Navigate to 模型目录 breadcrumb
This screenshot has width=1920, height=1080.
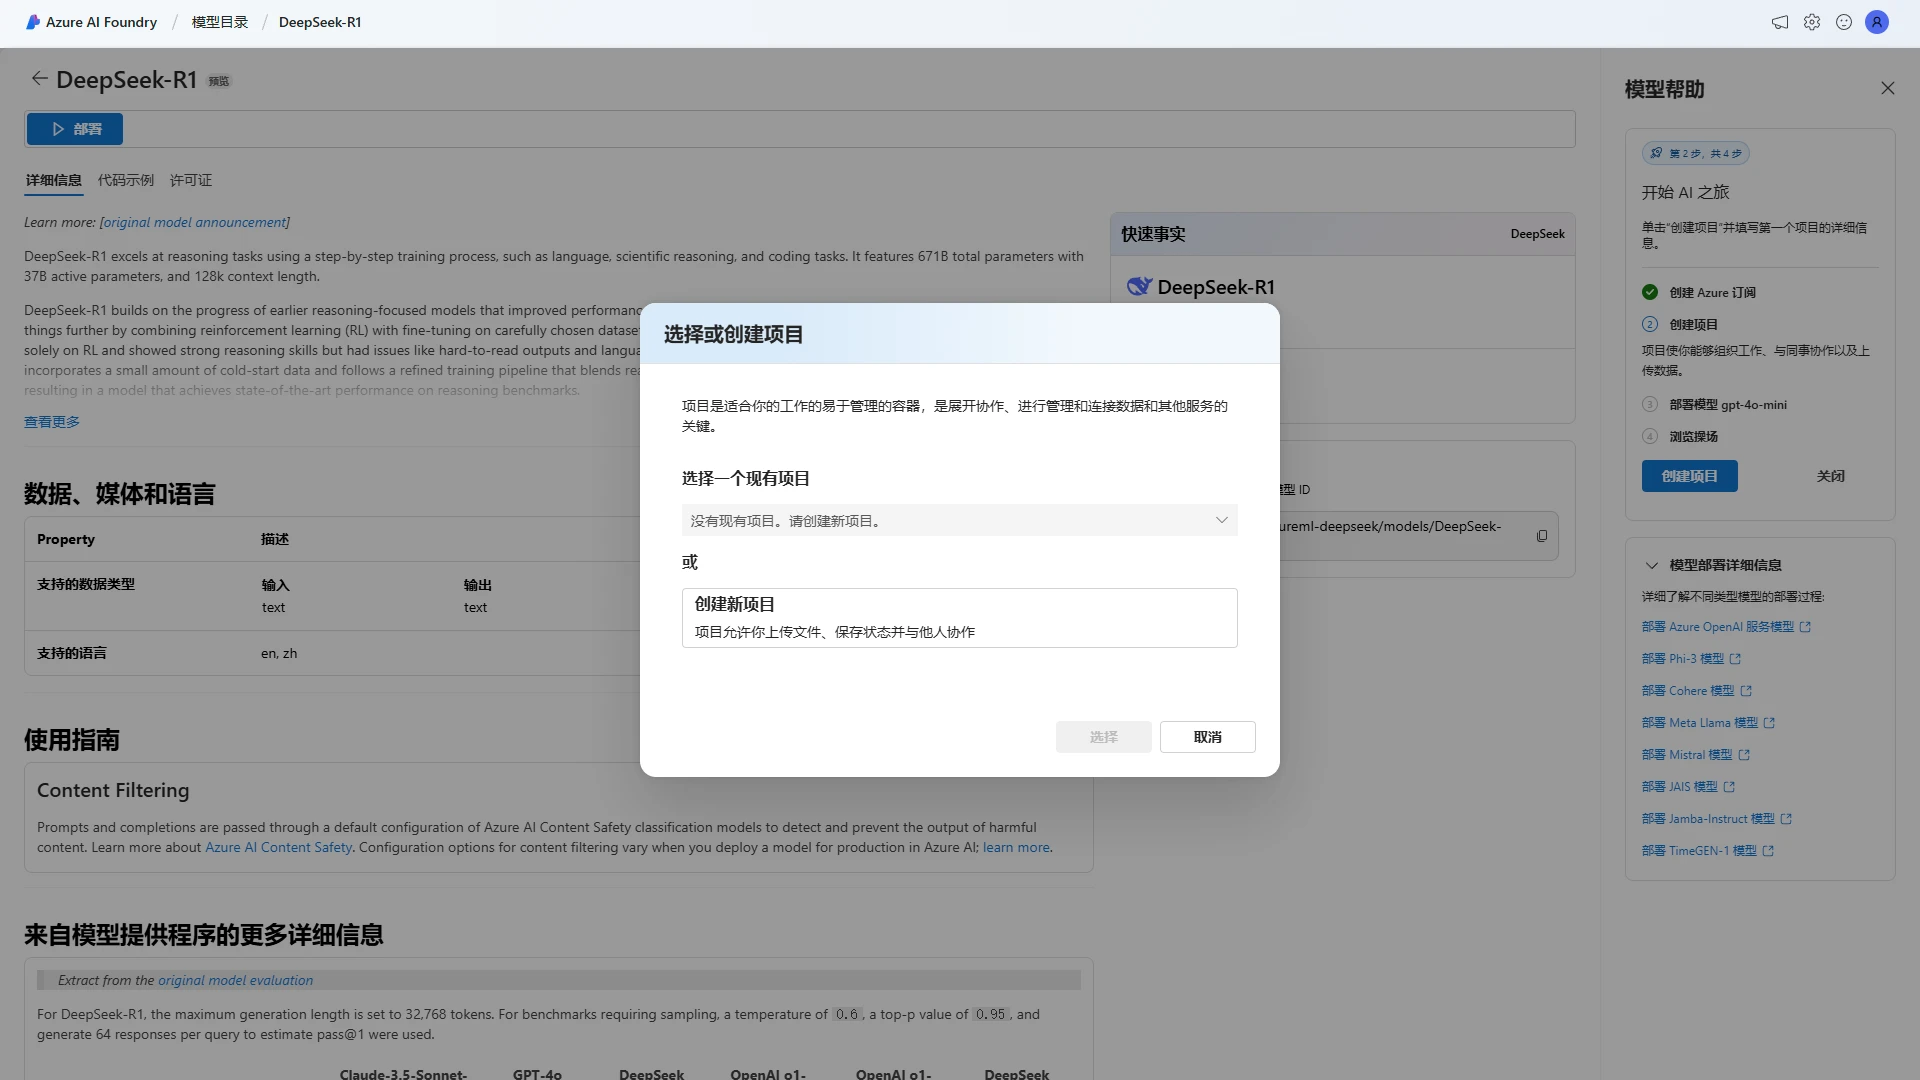tap(218, 21)
